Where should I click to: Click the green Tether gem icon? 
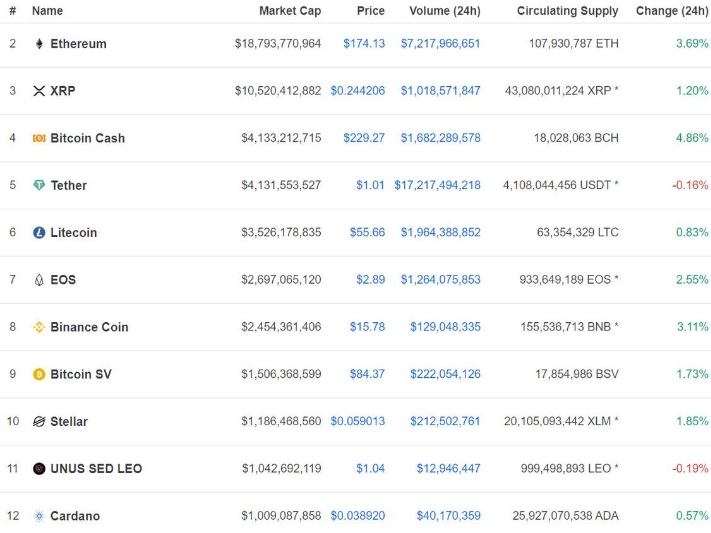(39, 185)
